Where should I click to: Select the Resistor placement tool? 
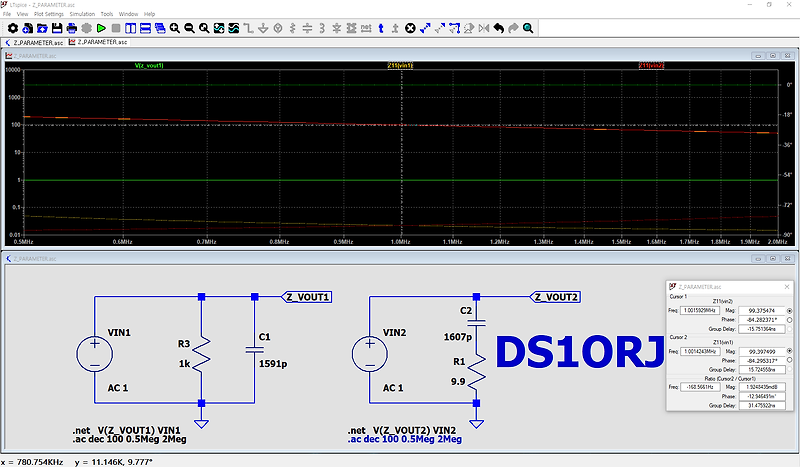(x=293, y=29)
